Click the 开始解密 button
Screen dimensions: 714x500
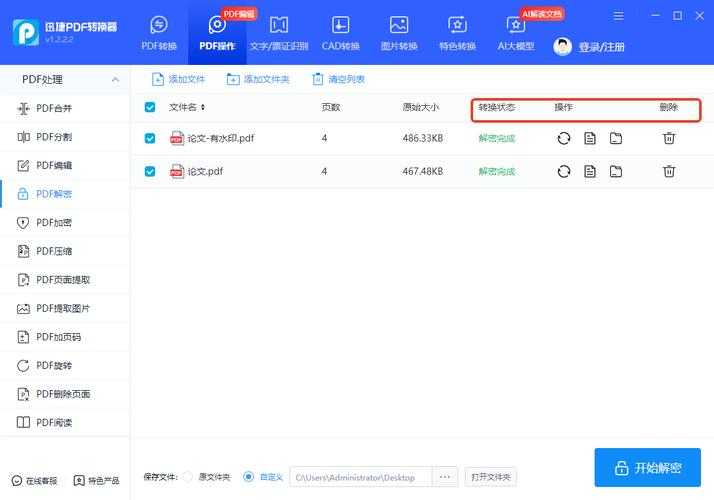(647, 467)
